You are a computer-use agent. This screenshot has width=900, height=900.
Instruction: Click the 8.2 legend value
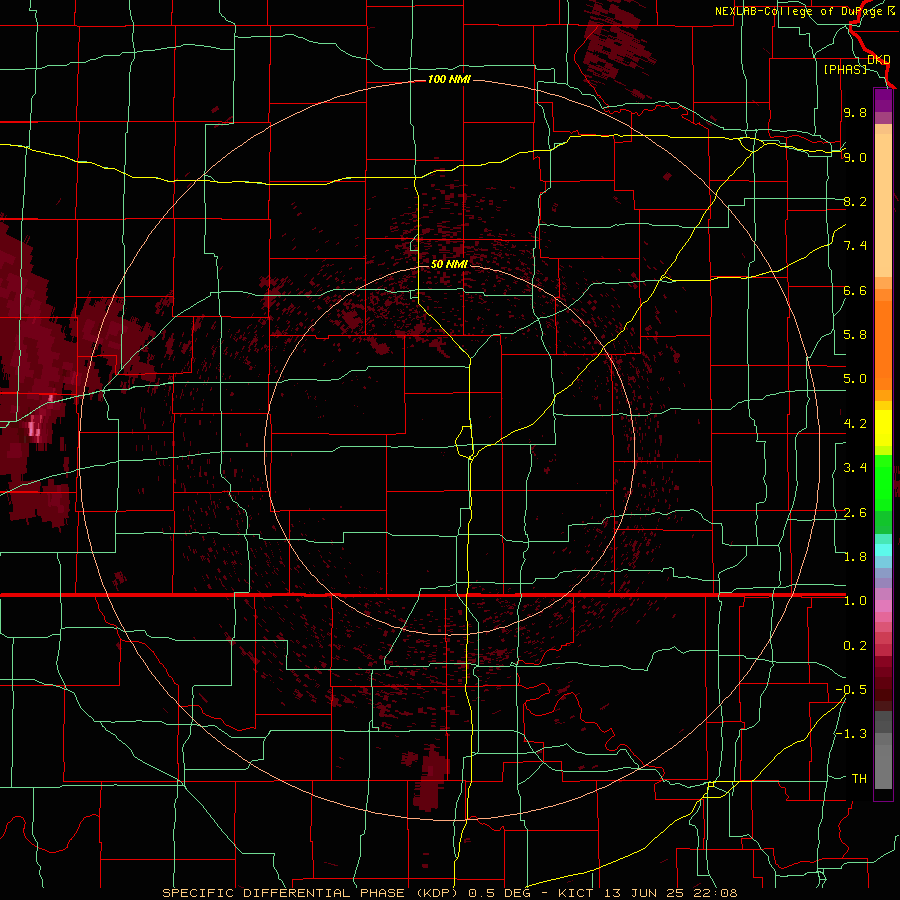pos(855,201)
